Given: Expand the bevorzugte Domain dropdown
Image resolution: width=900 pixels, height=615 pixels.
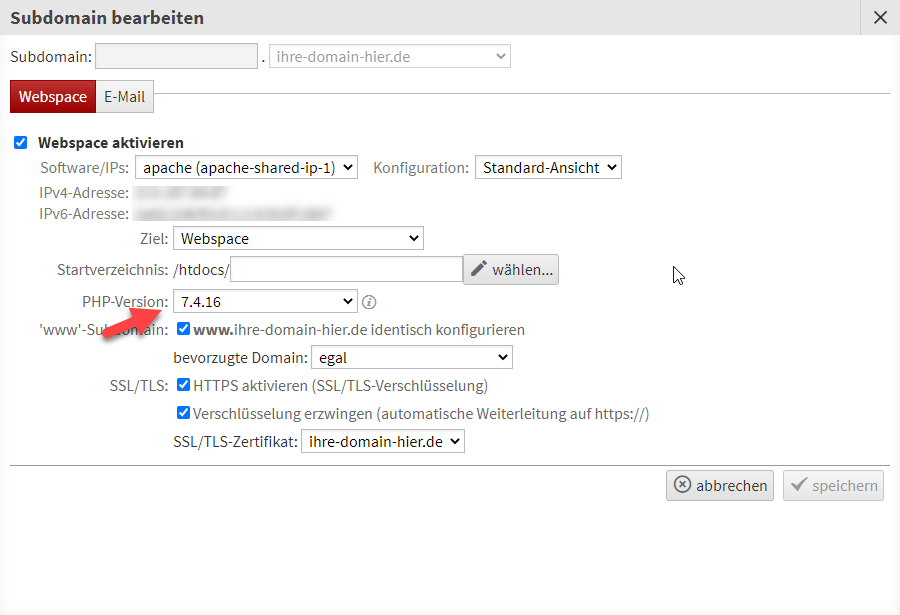Looking at the screenshot, I should click(x=411, y=357).
